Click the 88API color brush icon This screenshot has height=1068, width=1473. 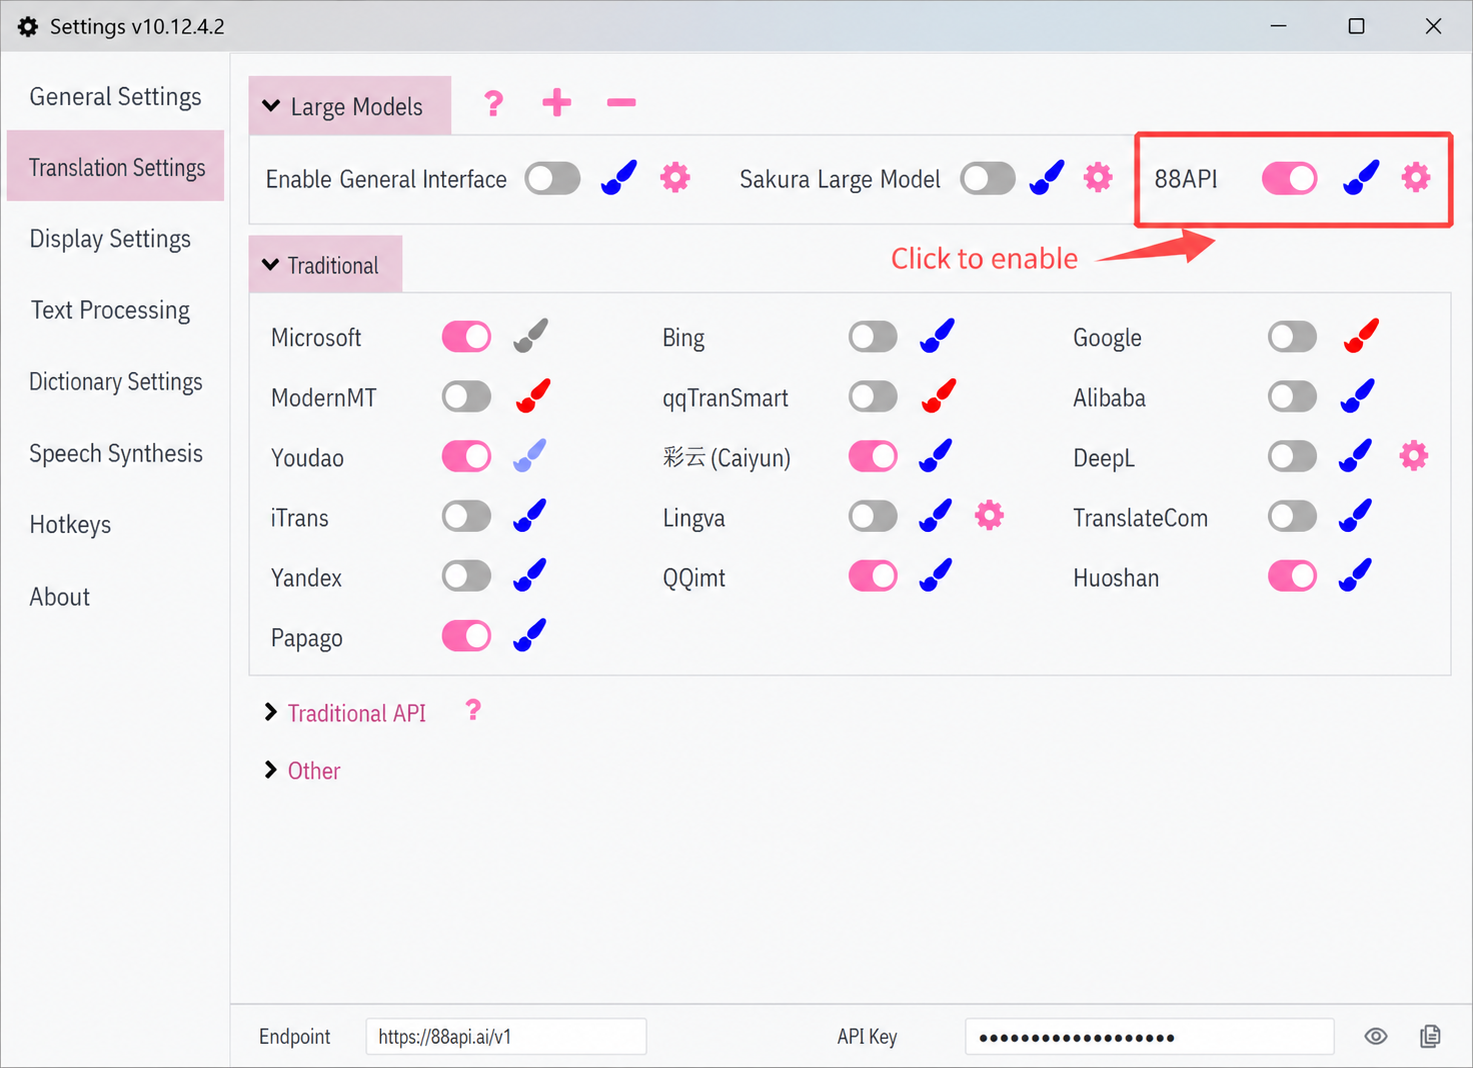coord(1361,178)
